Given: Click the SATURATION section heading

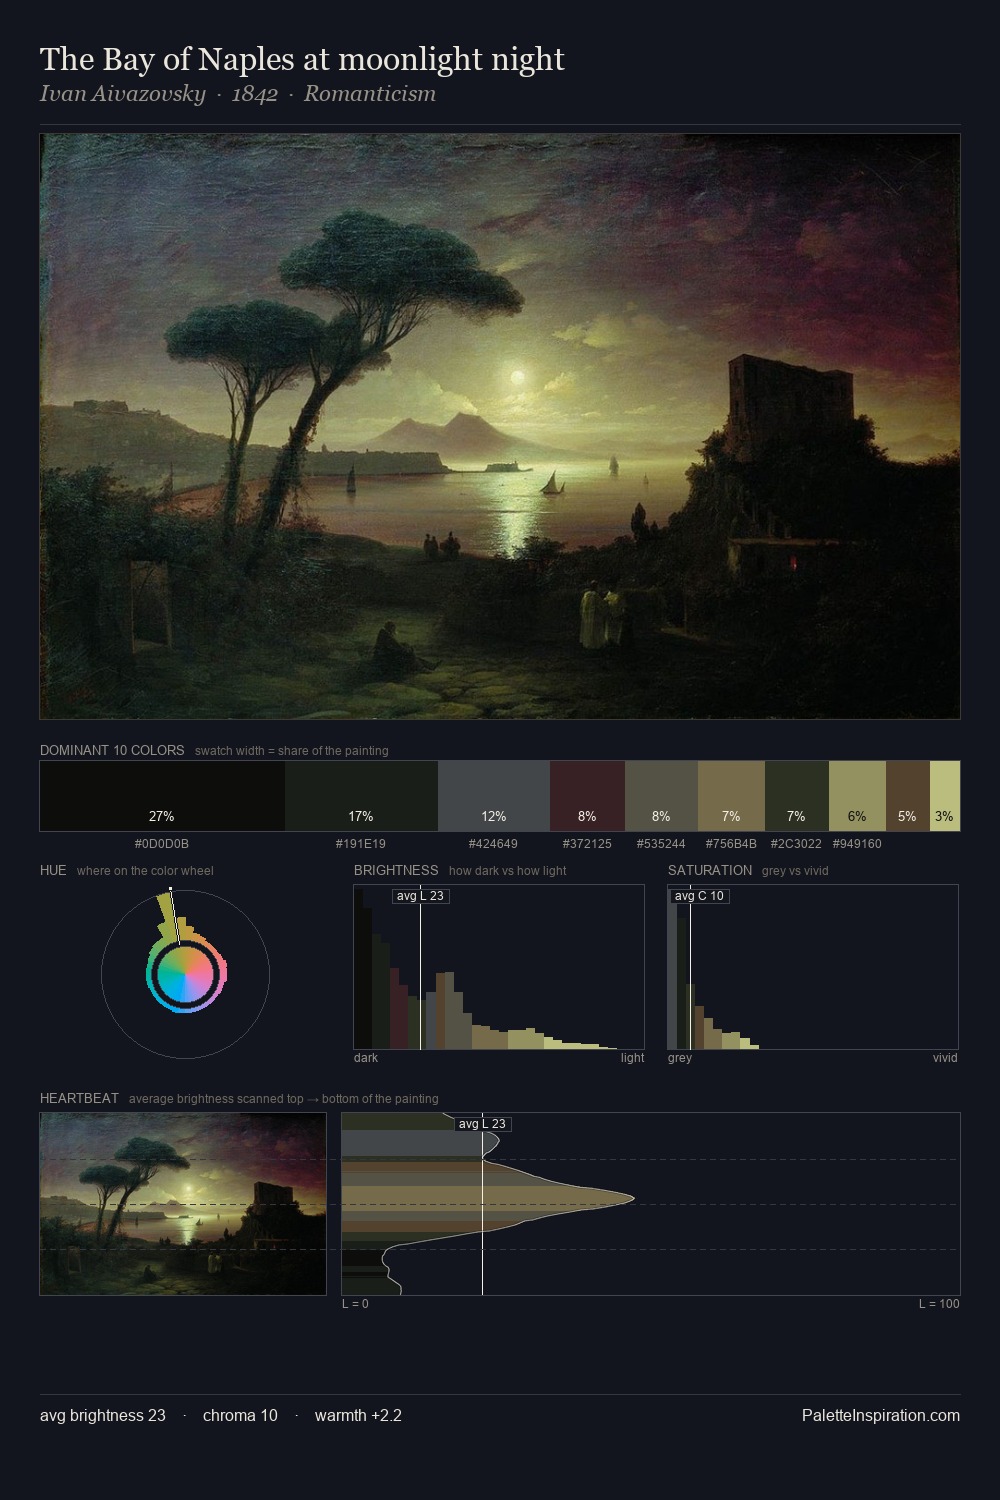Looking at the screenshot, I should (x=710, y=870).
